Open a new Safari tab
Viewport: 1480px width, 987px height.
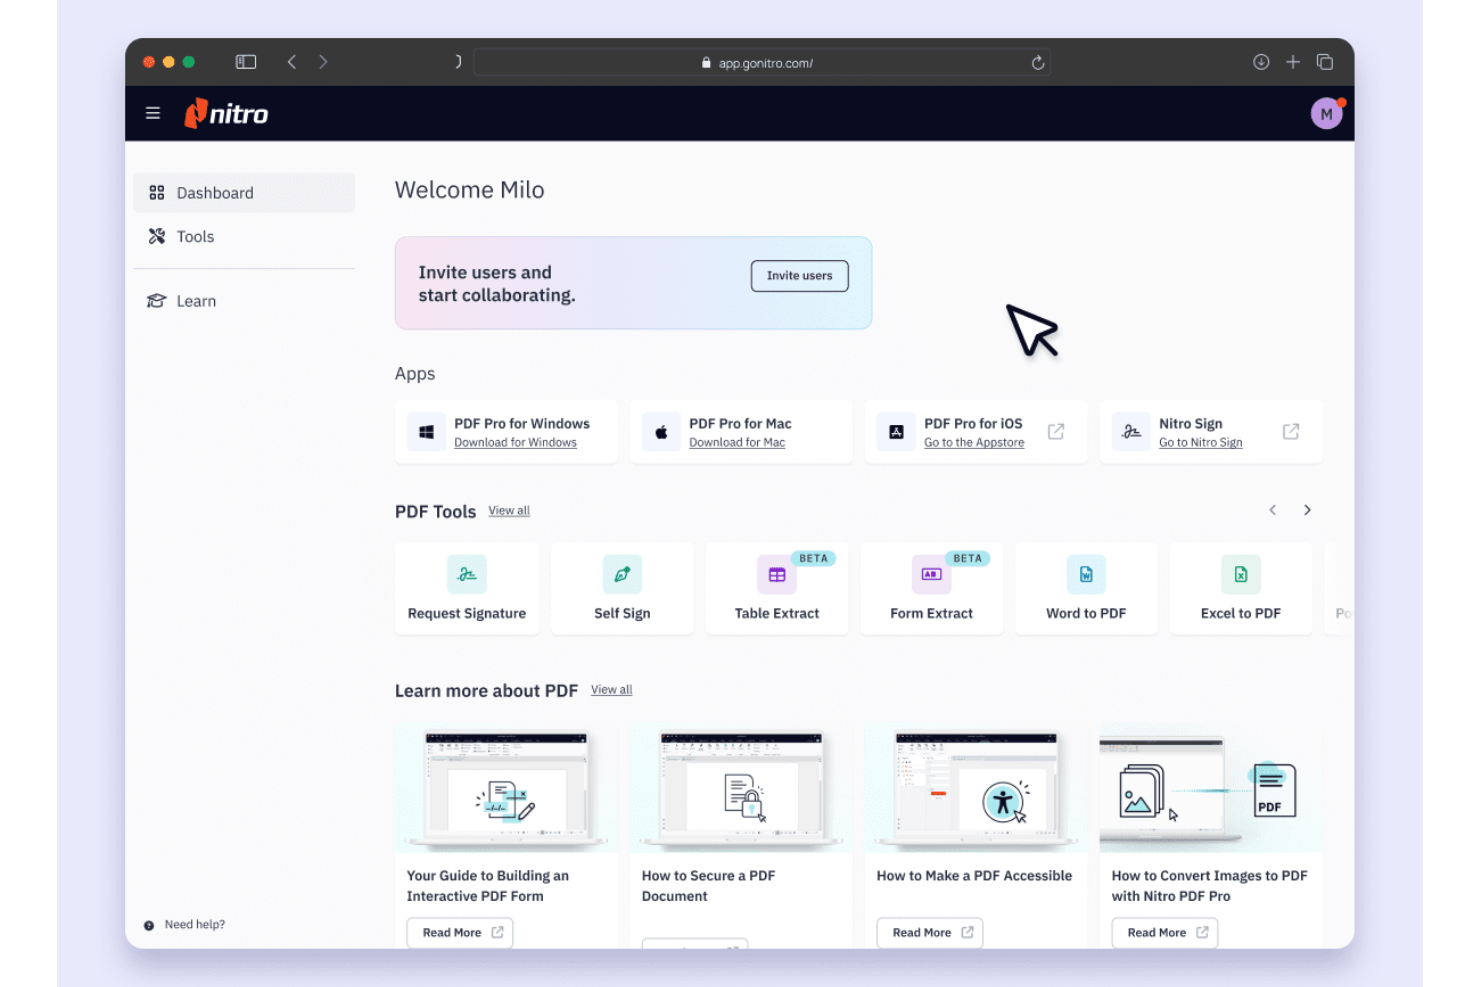coord(1293,62)
